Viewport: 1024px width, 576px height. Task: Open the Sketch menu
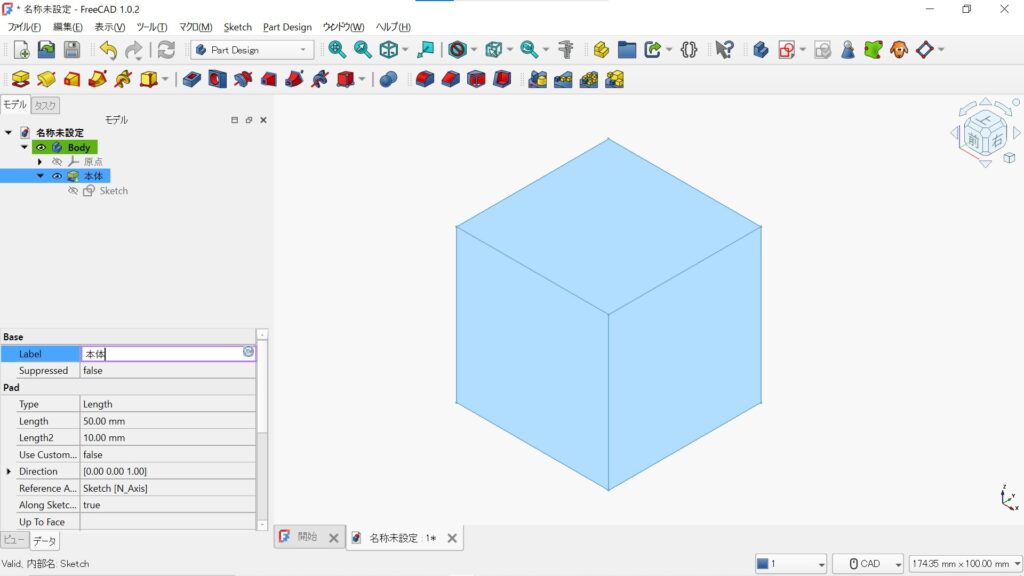(237, 27)
